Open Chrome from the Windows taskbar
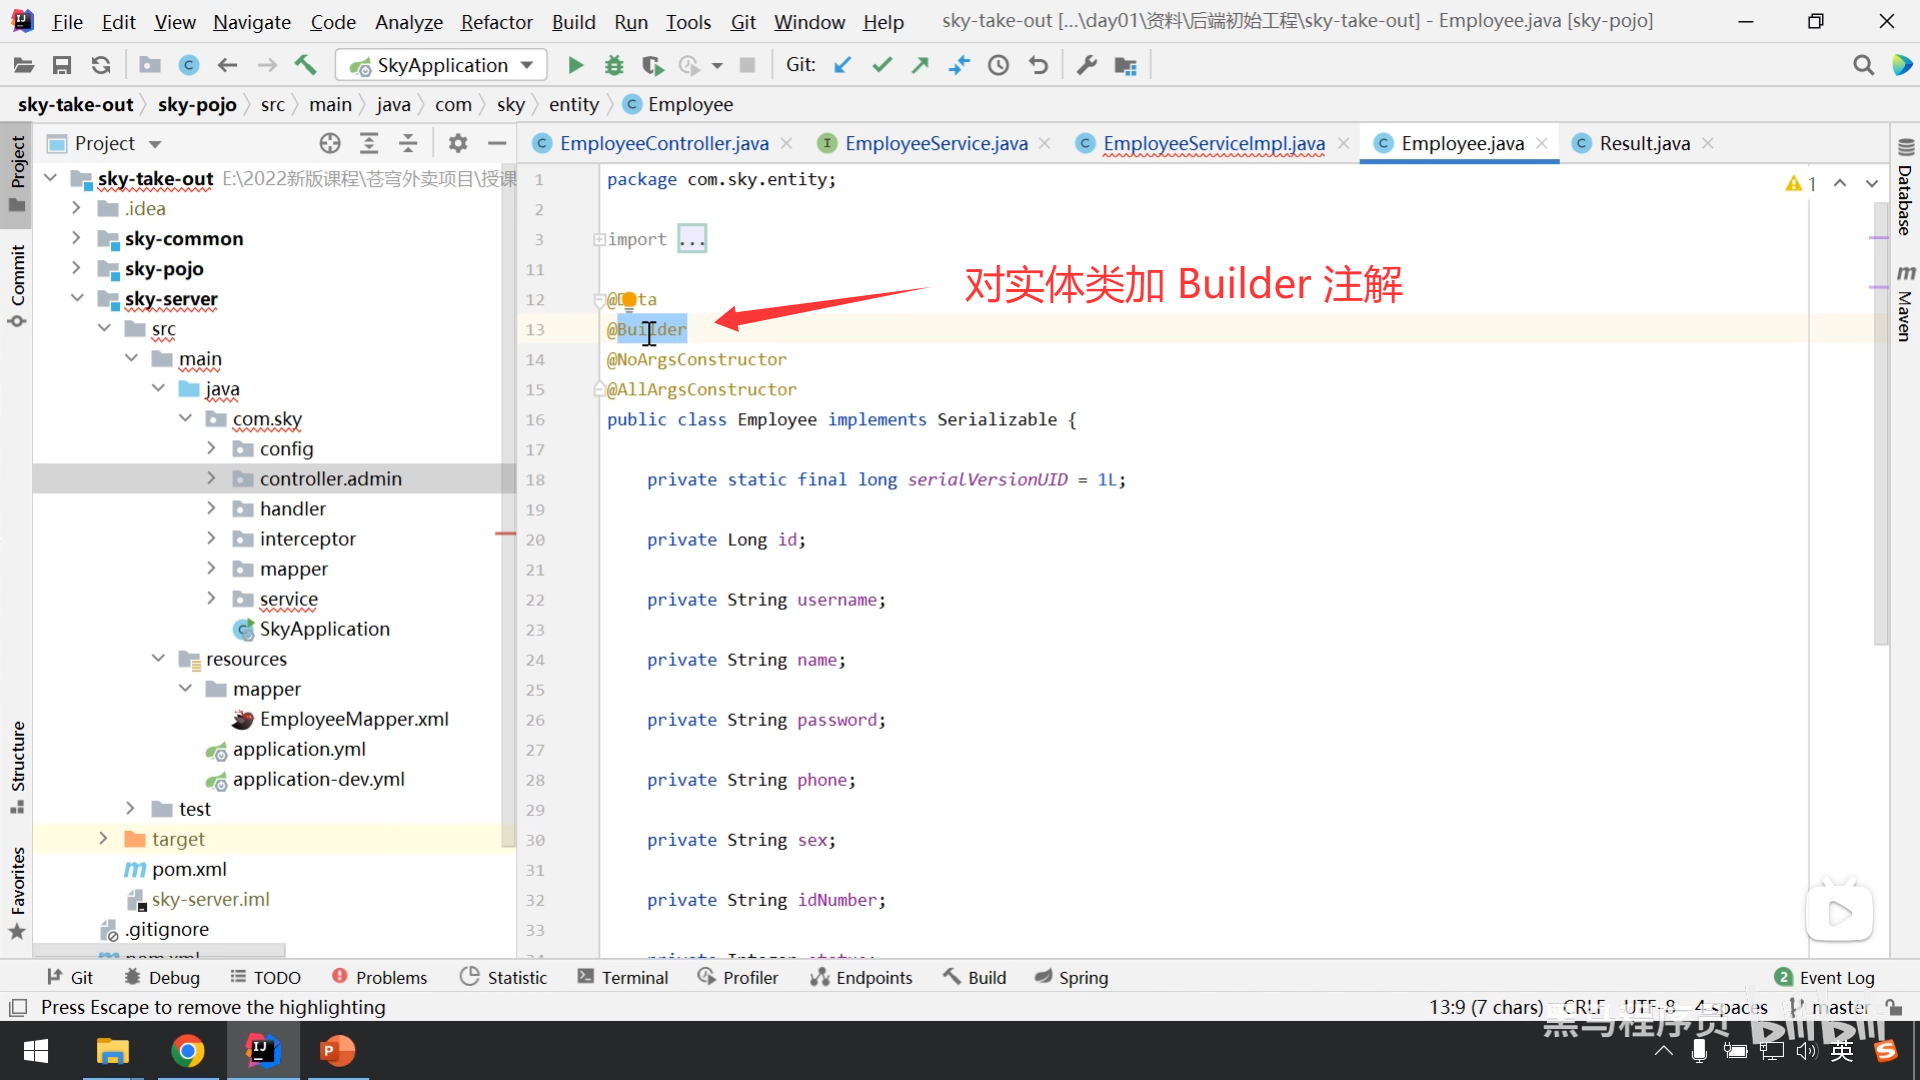 (x=188, y=1051)
